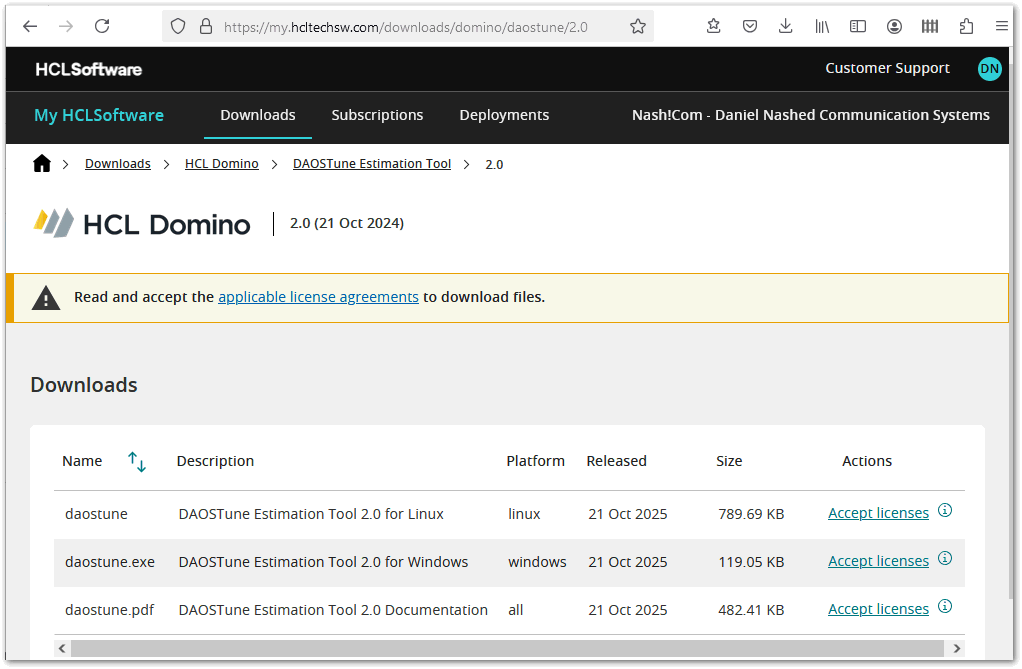The height and width of the screenshot is (669, 1022).
Task: Accept licenses for daostune.exe file
Action: pos(878,561)
